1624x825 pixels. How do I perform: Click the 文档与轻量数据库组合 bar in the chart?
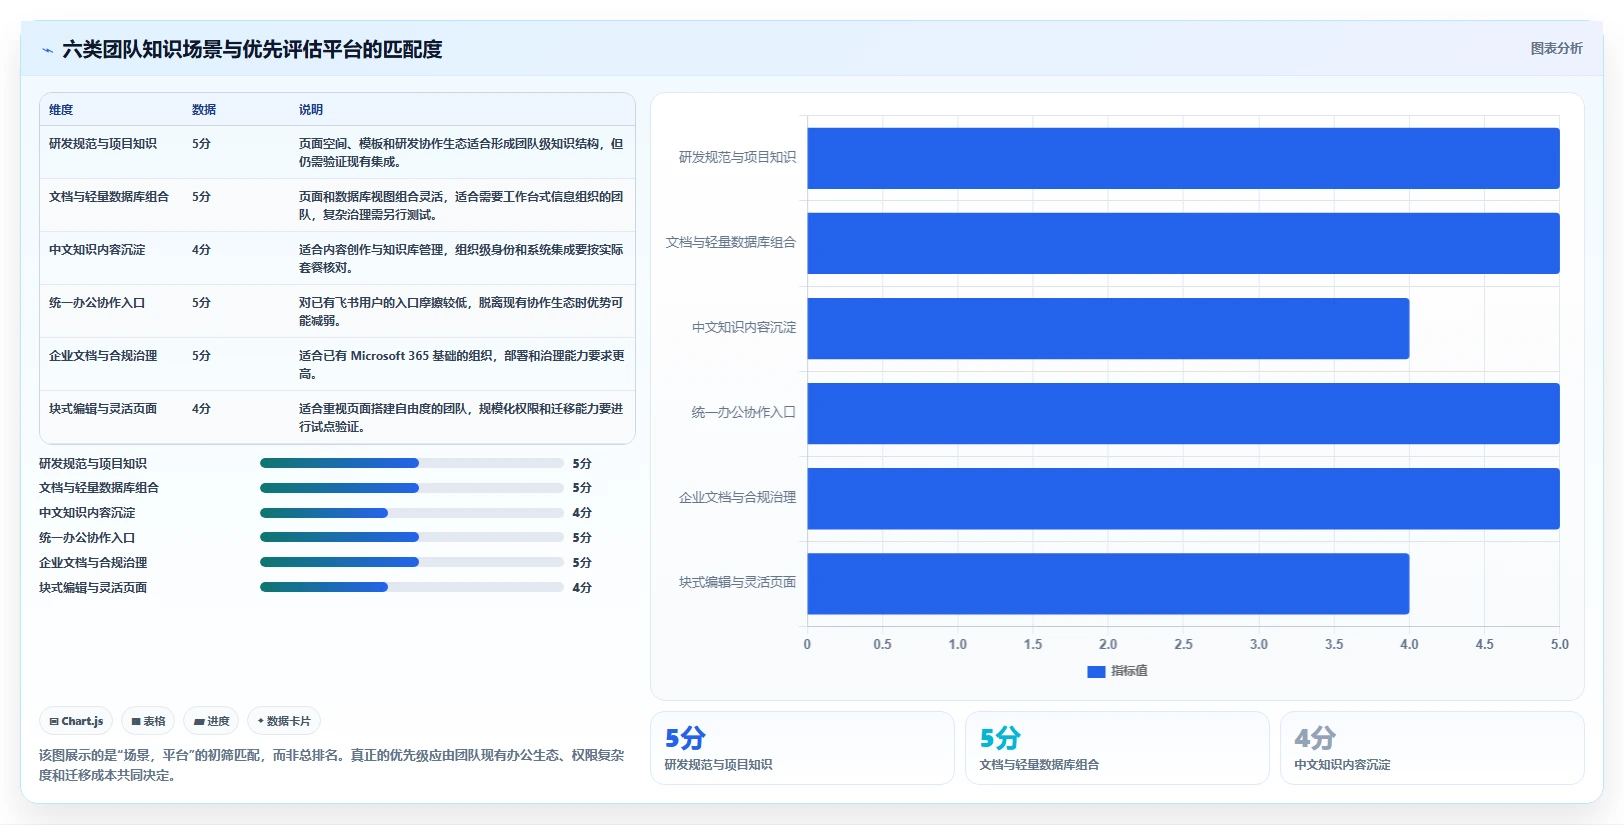pyautogui.click(x=1183, y=243)
